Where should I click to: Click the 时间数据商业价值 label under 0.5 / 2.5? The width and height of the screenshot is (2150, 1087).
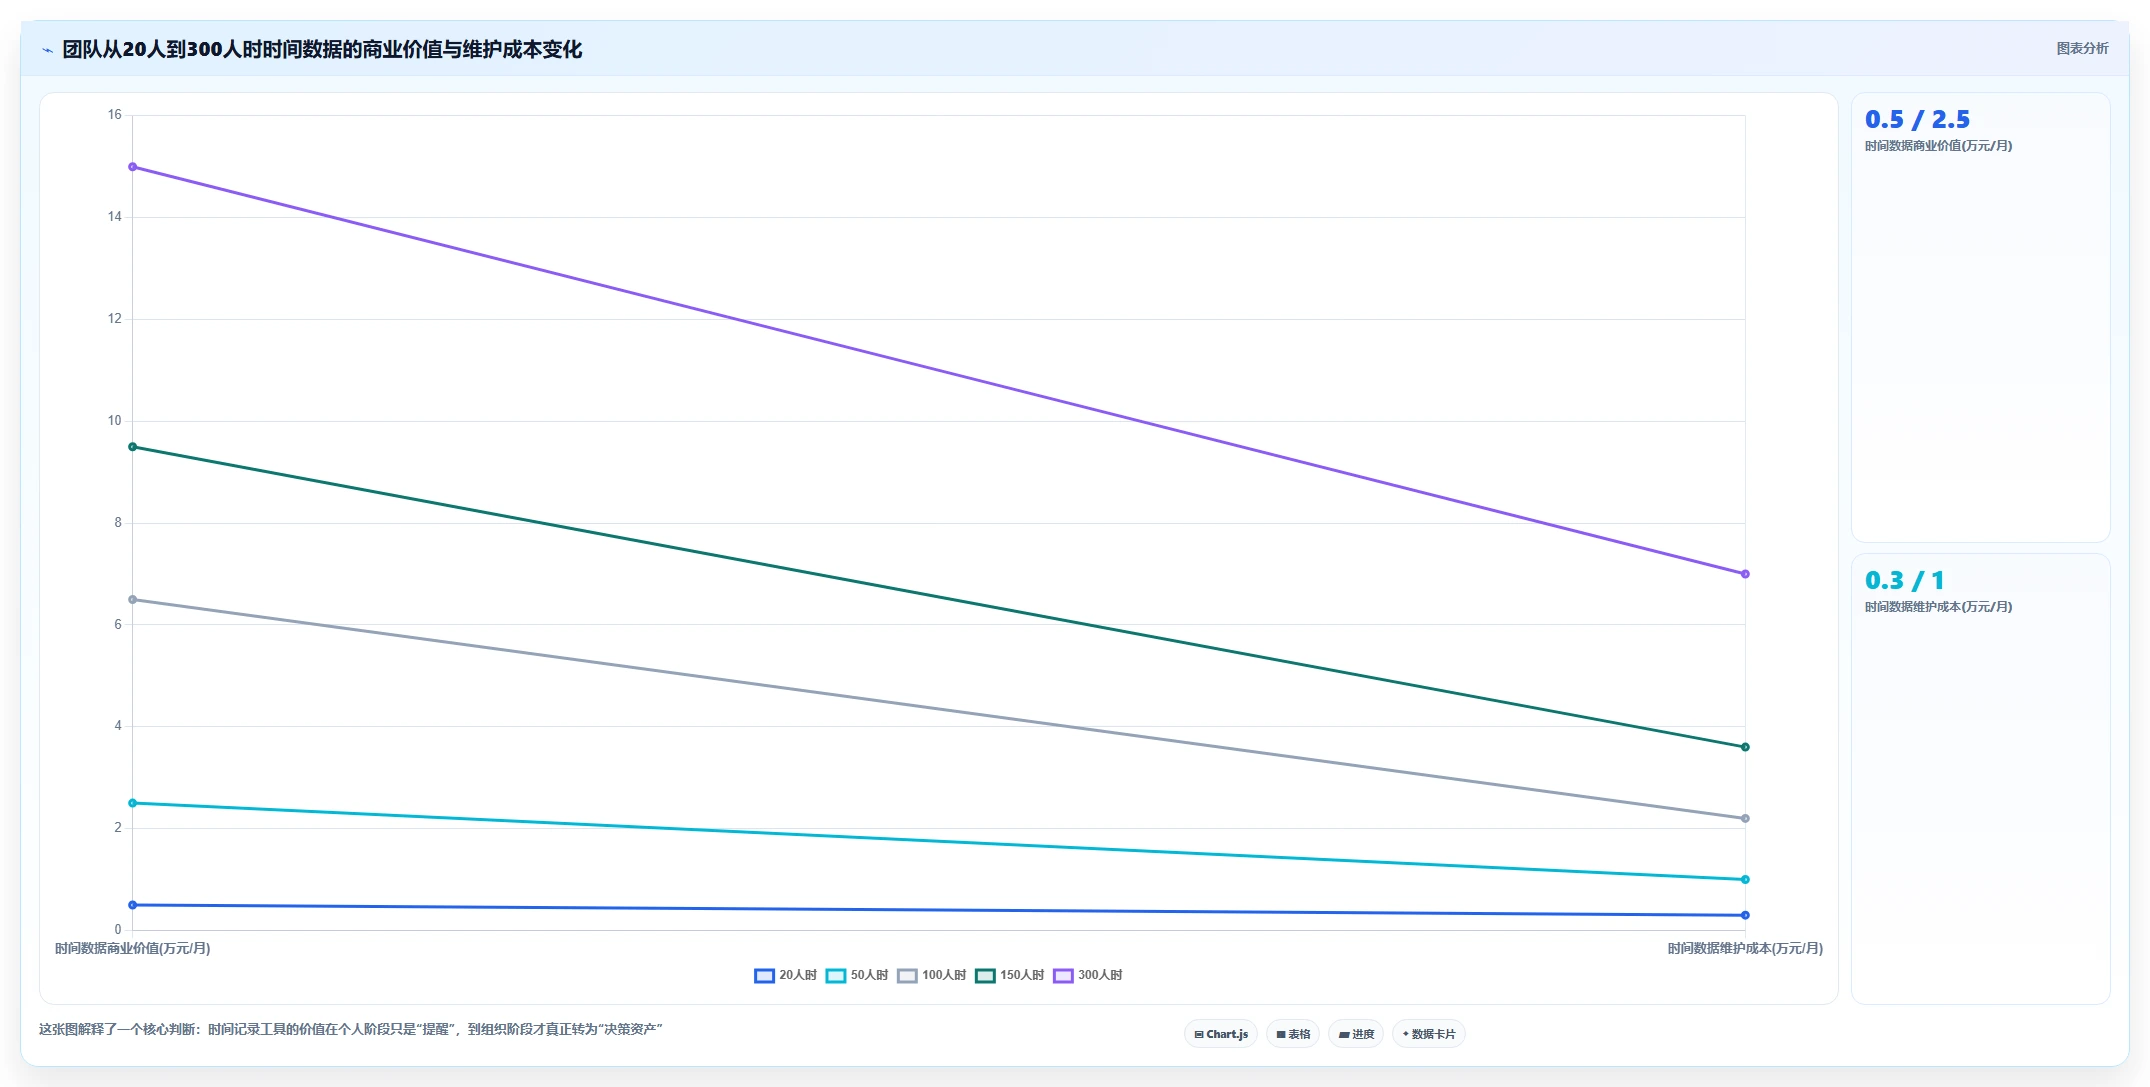point(1938,146)
